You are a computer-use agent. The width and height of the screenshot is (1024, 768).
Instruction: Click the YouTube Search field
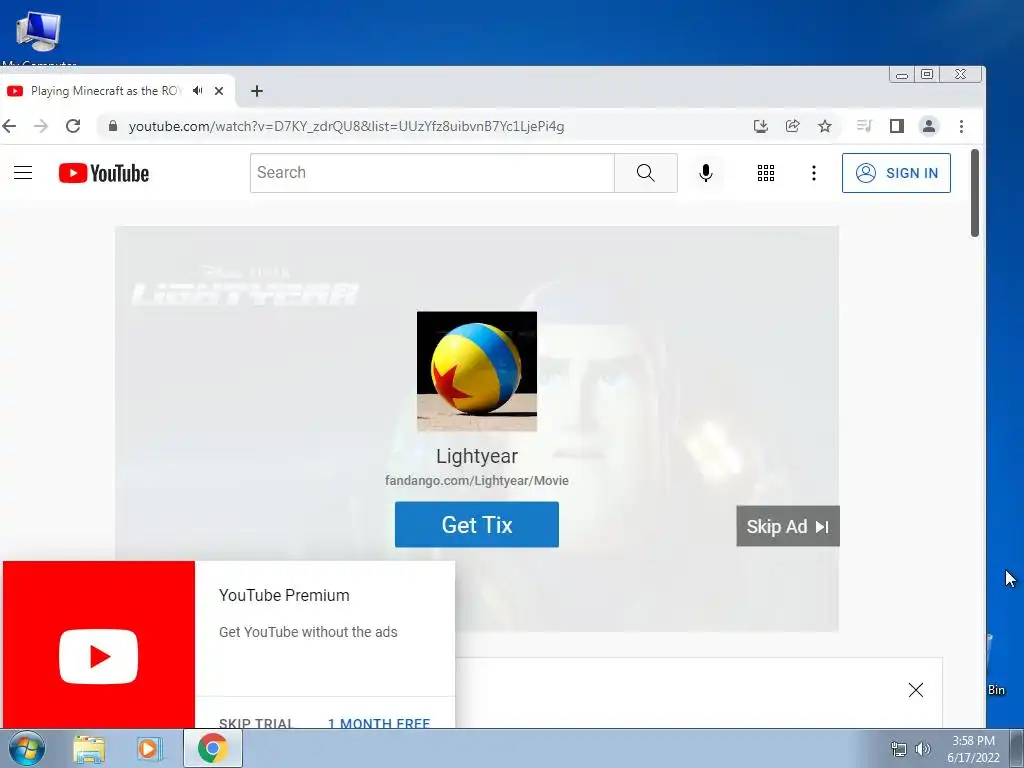(432, 172)
